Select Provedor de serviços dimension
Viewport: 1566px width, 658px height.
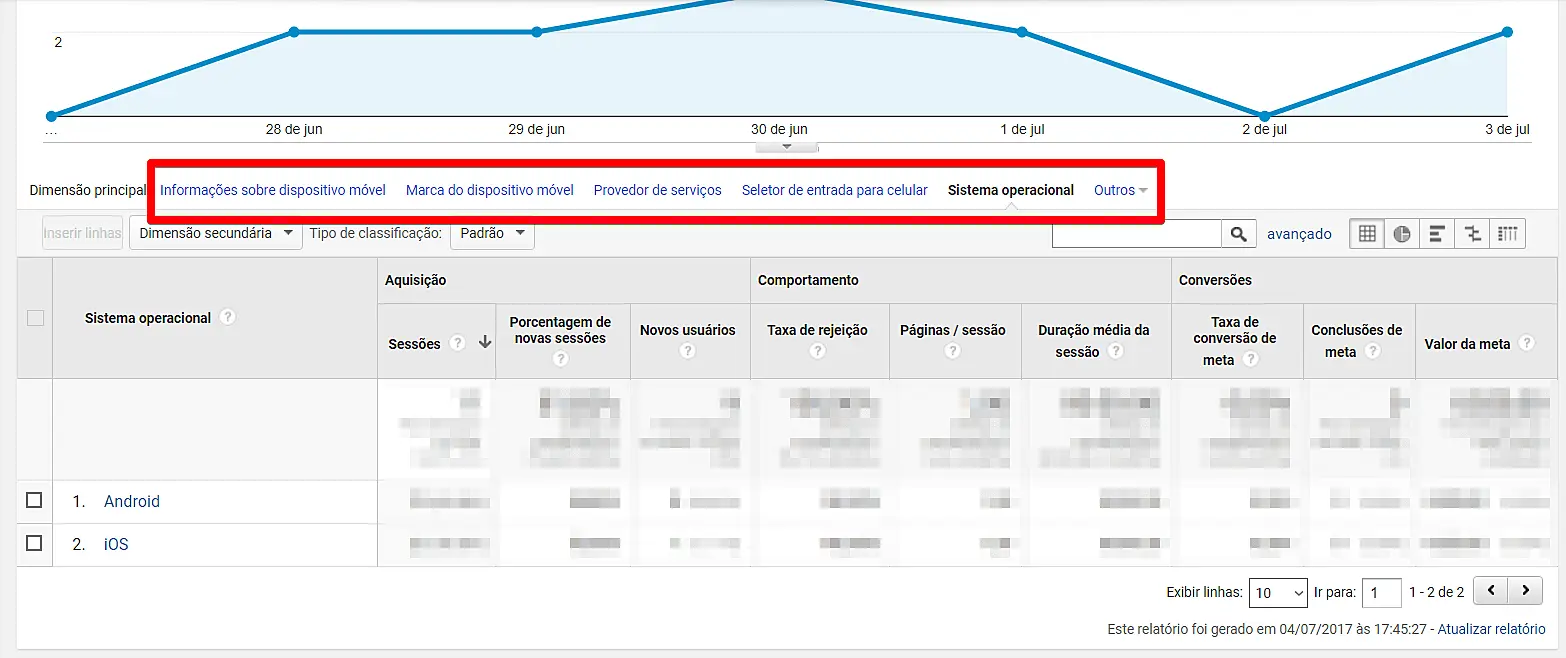(658, 190)
